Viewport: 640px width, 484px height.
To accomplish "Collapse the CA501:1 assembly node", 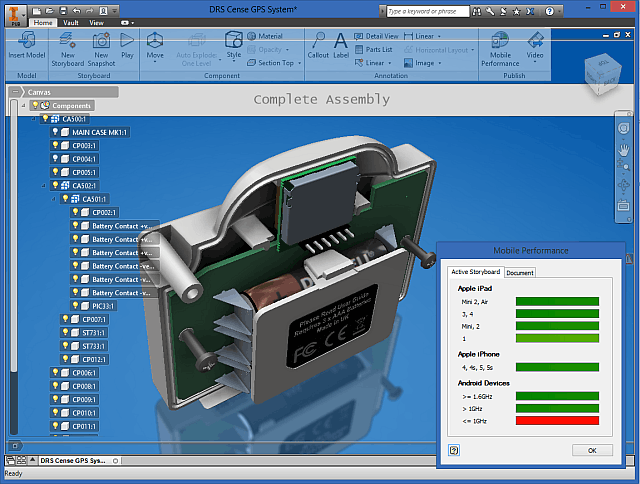I will tap(53, 199).
